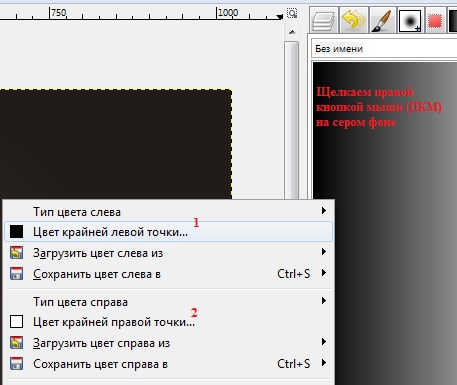Click the vertical scrollbar up arrow

[x=292, y=32]
